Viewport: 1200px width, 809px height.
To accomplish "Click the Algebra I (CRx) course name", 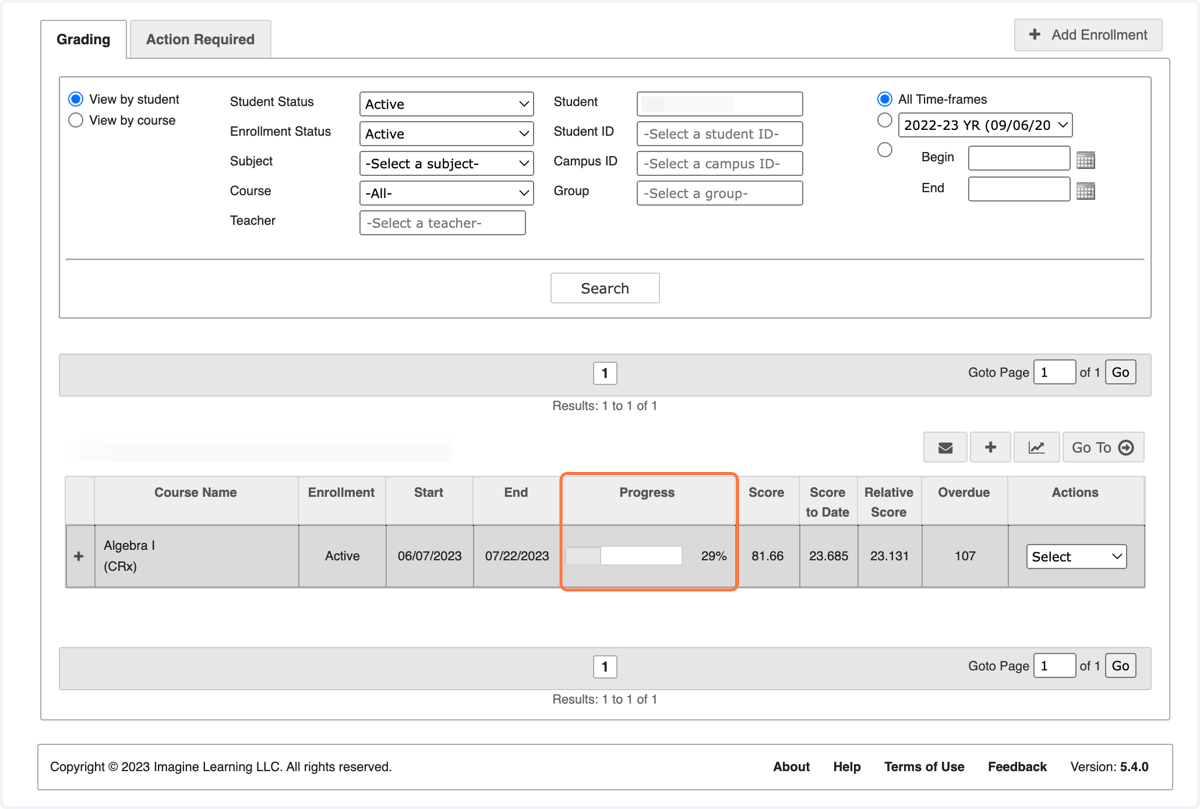I will click(130, 556).
